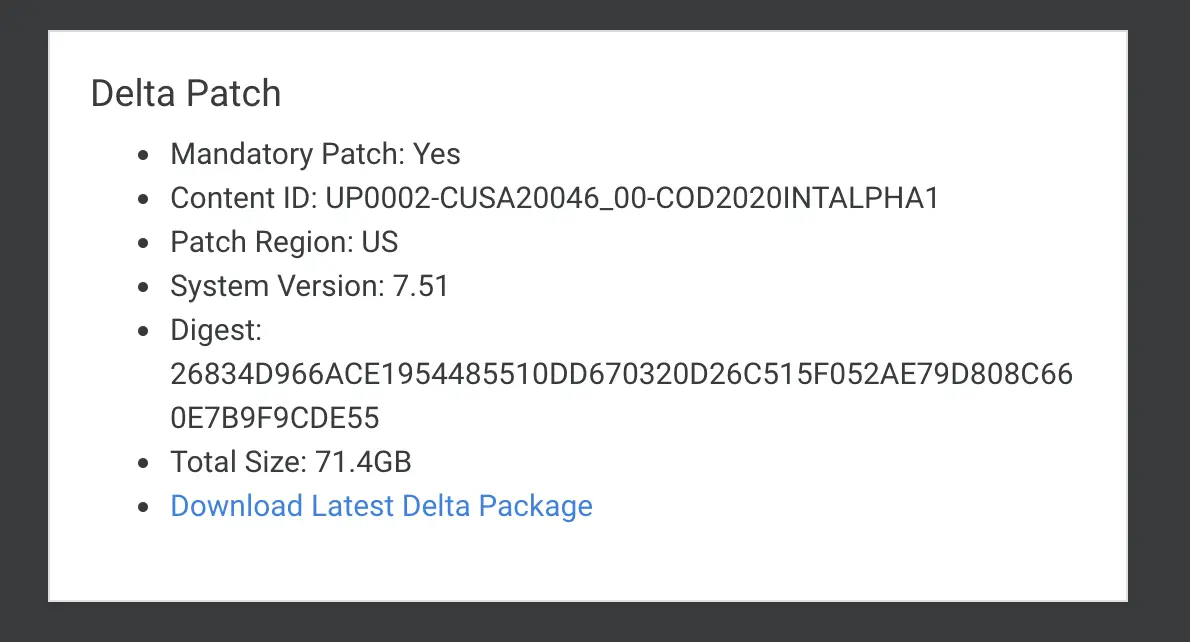Click the Digest: label
This screenshot has height=642, width=1190.
(x=216, y=330)
